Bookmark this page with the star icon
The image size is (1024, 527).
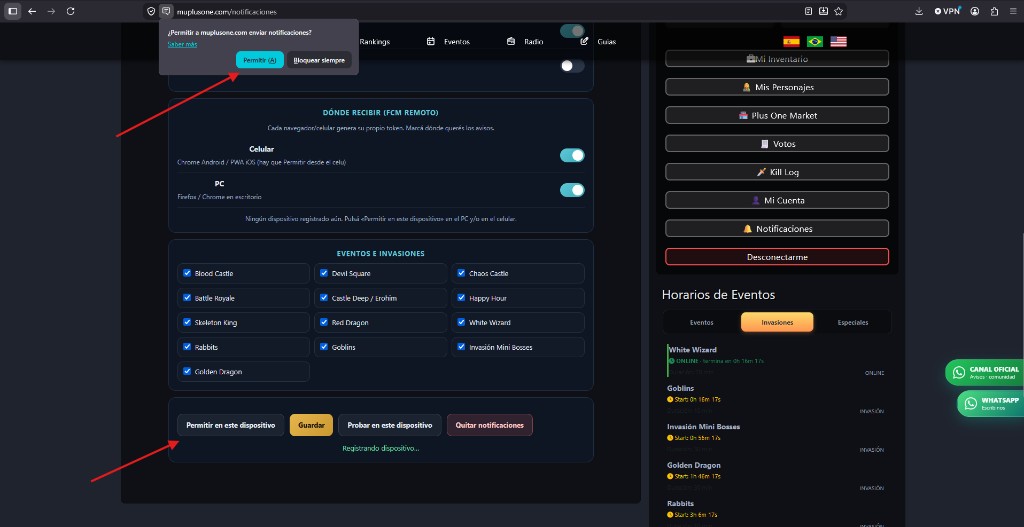(839, 11)
